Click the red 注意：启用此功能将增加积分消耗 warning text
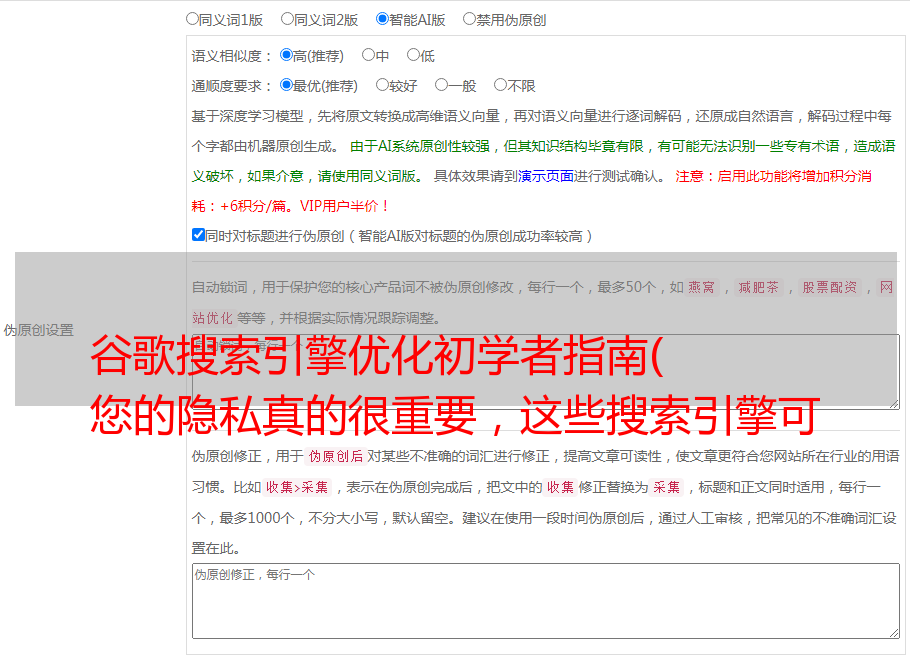Viewport: 911px width, 658px height. tap(532, 191)
